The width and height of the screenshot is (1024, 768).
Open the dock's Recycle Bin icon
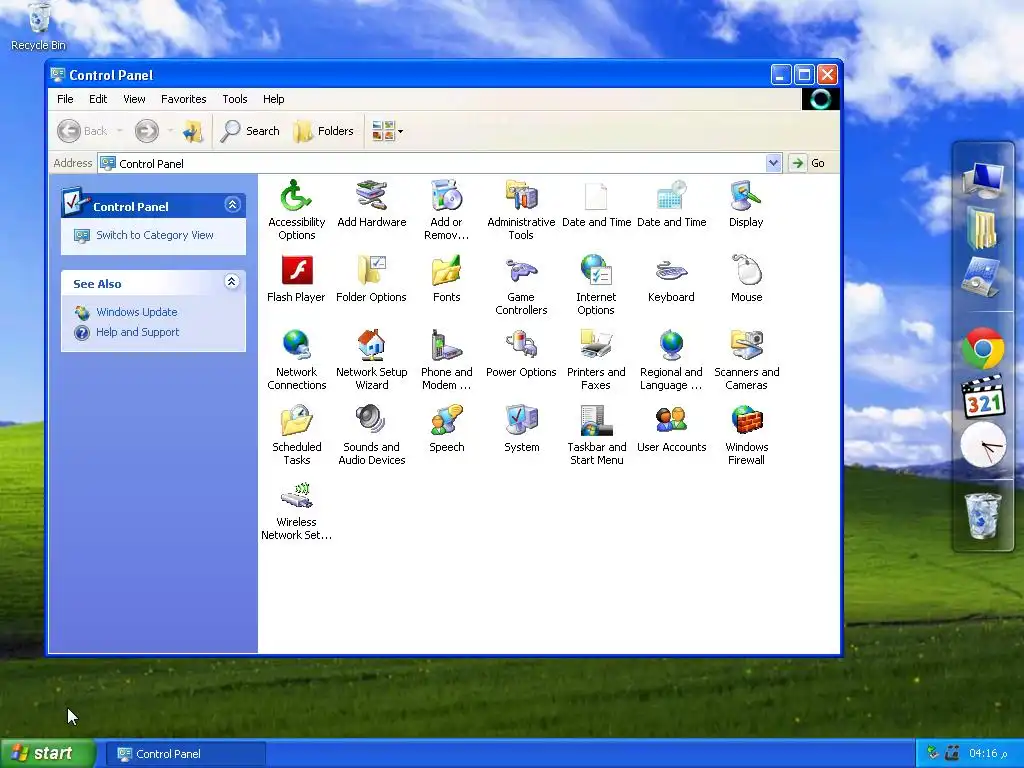983,515
